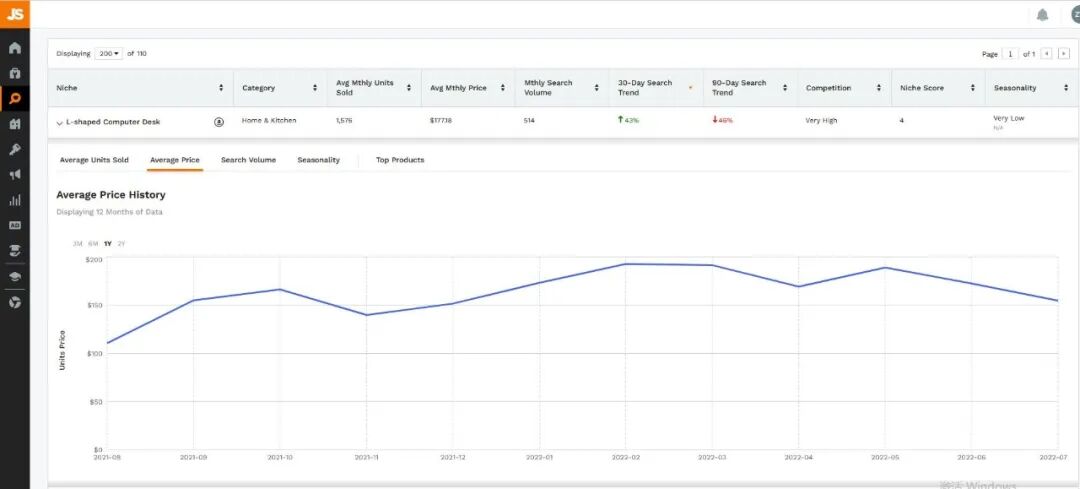1080x489 pixels.
Task: Set chart range to 2Y
Action: (x=121, y=244)
